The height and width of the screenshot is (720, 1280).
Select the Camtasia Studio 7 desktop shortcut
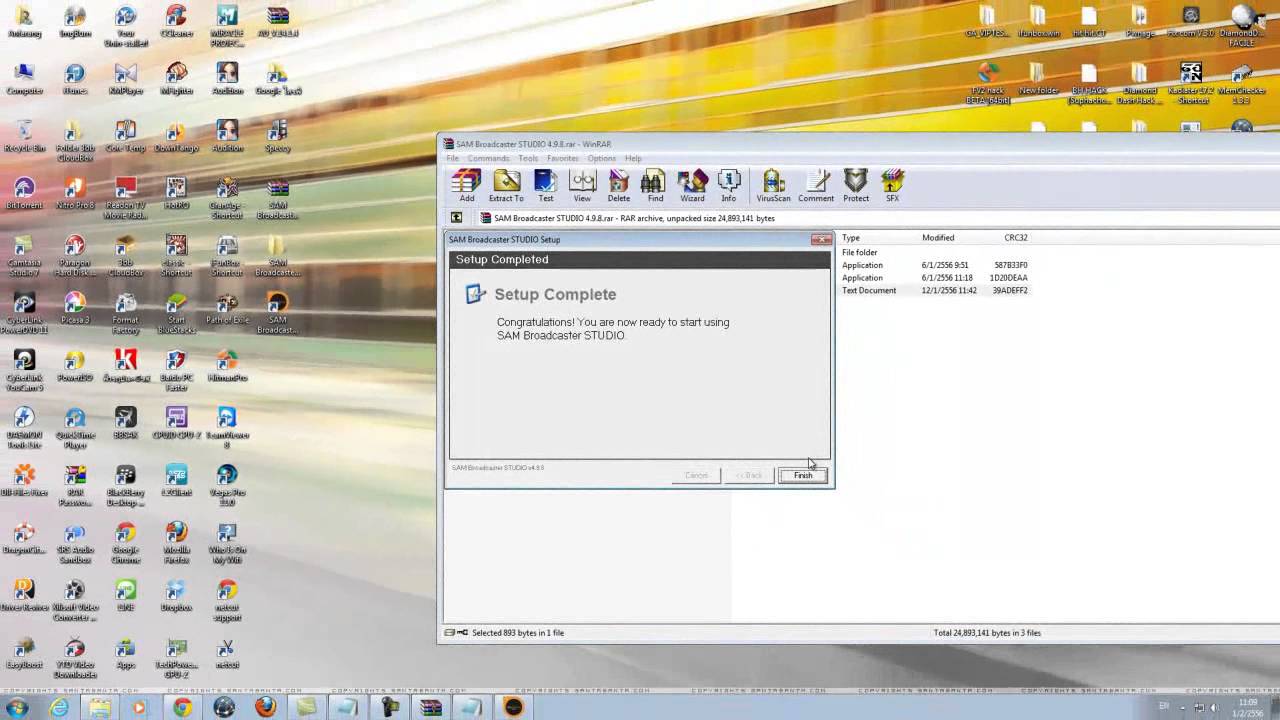point(24,257)
